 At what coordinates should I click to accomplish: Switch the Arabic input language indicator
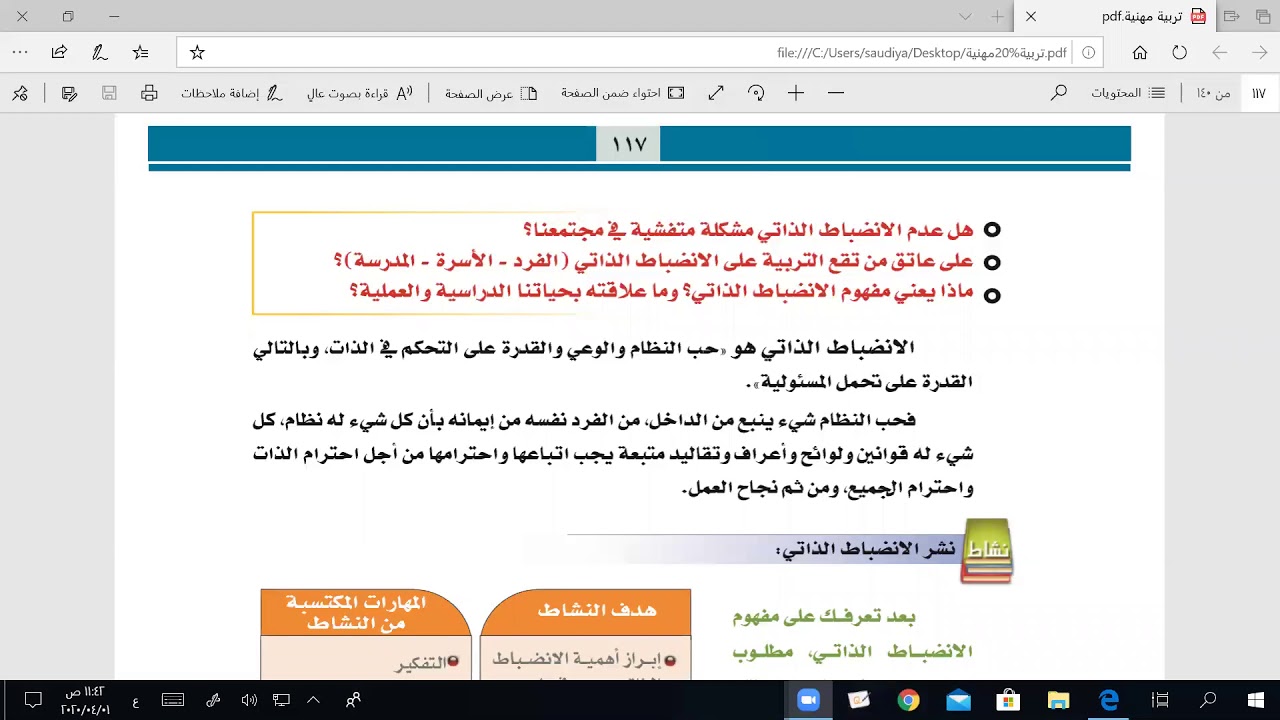(135, 701)
